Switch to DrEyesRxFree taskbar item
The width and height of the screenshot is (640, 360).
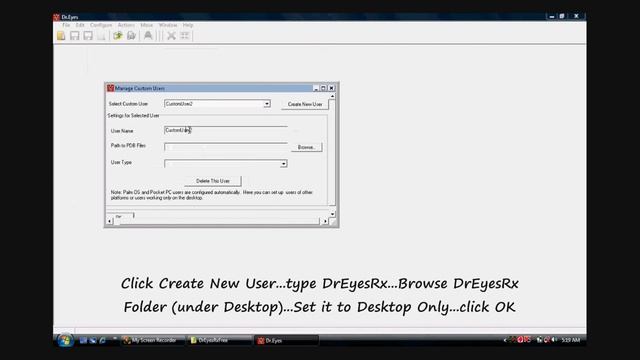pyautogui.click(x=219, y=340)
